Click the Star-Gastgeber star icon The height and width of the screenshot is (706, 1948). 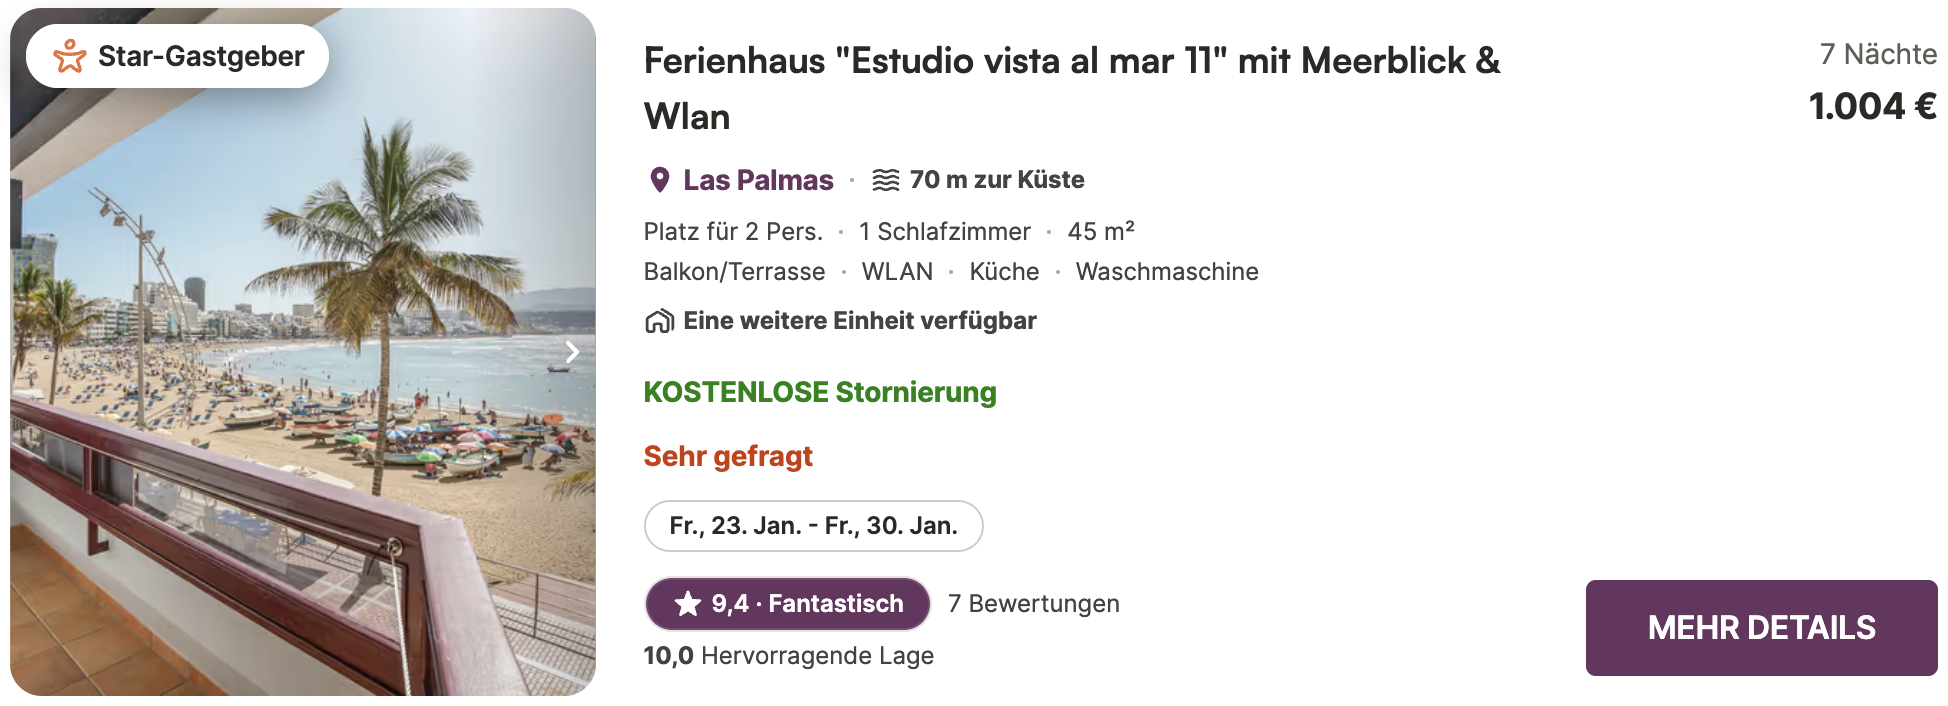(69, 56)
